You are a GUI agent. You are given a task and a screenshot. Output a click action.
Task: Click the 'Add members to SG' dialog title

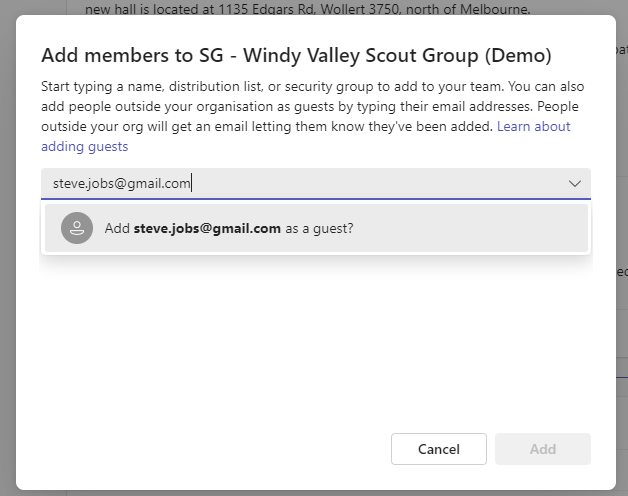pos(296,55)
